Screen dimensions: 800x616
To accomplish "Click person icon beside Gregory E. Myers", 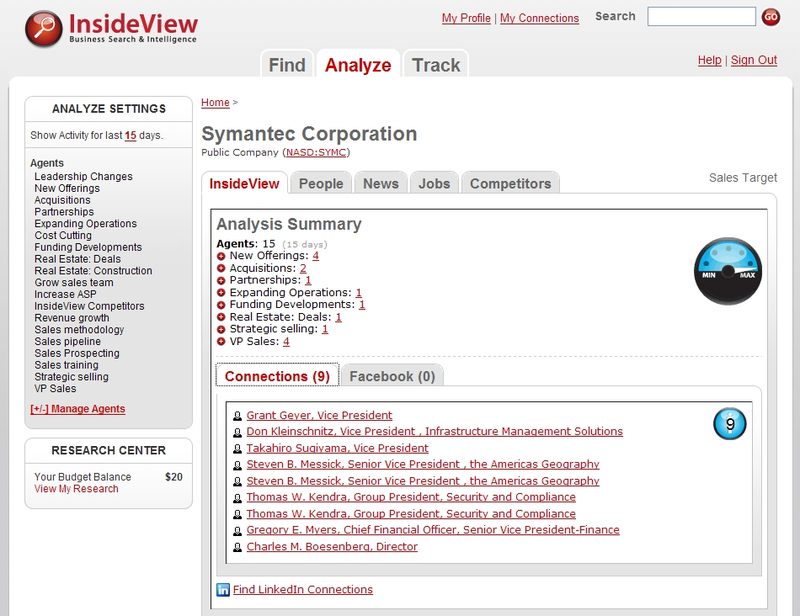I will [x=237, y=531].
